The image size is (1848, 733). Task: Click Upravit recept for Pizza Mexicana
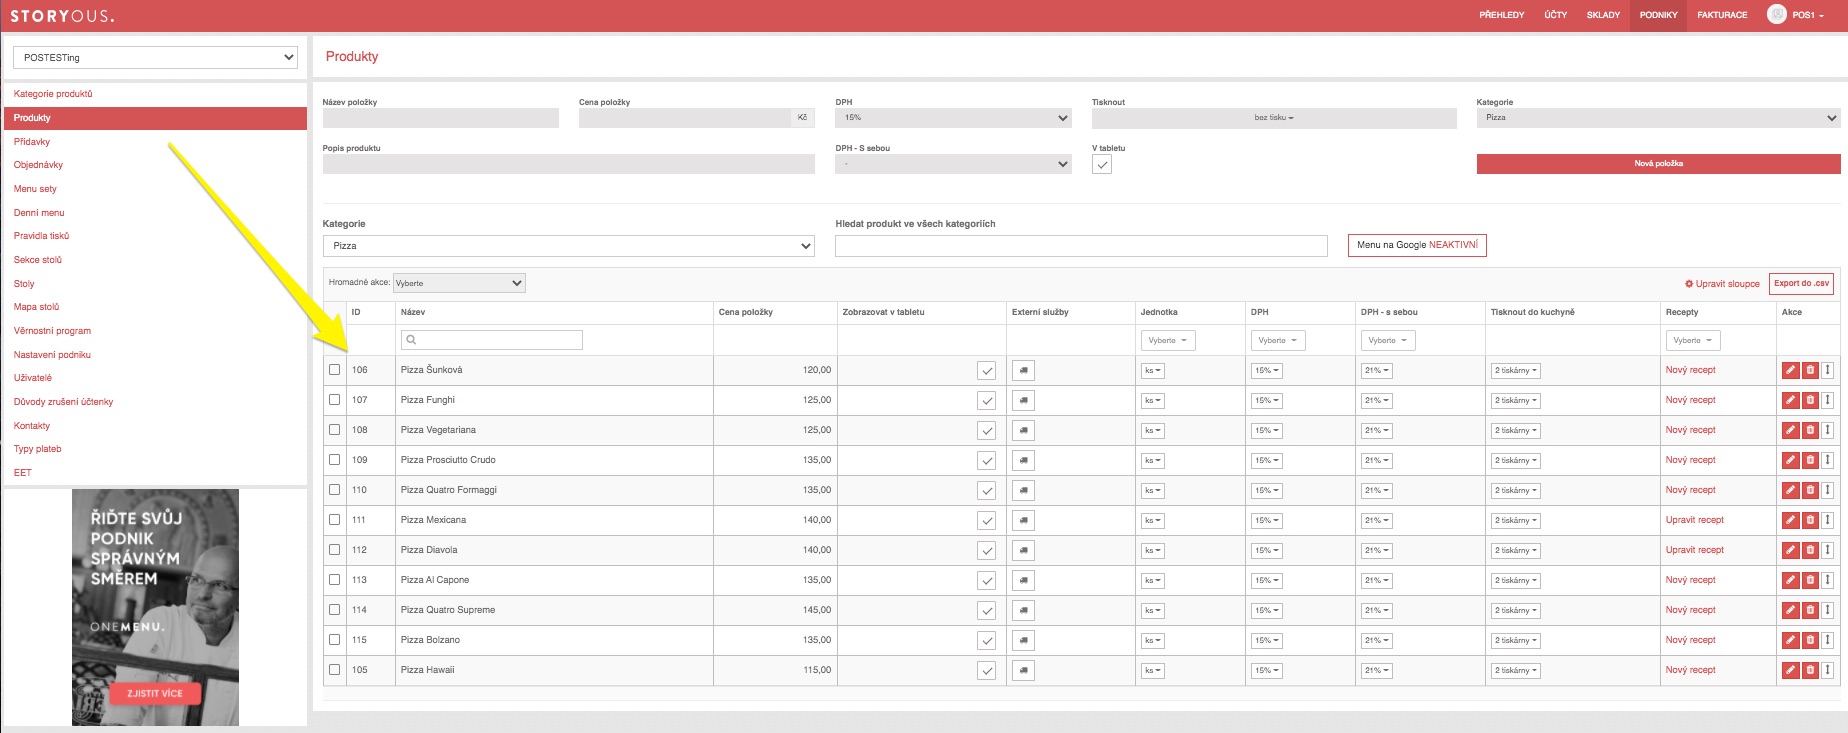click(x=1695, y=520)
